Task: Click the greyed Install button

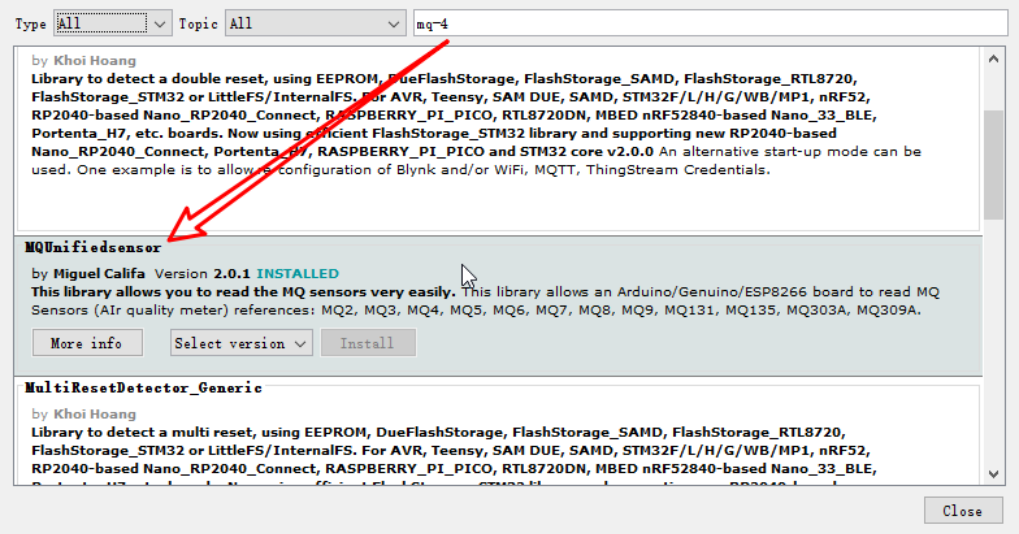Action: (368, 343)
